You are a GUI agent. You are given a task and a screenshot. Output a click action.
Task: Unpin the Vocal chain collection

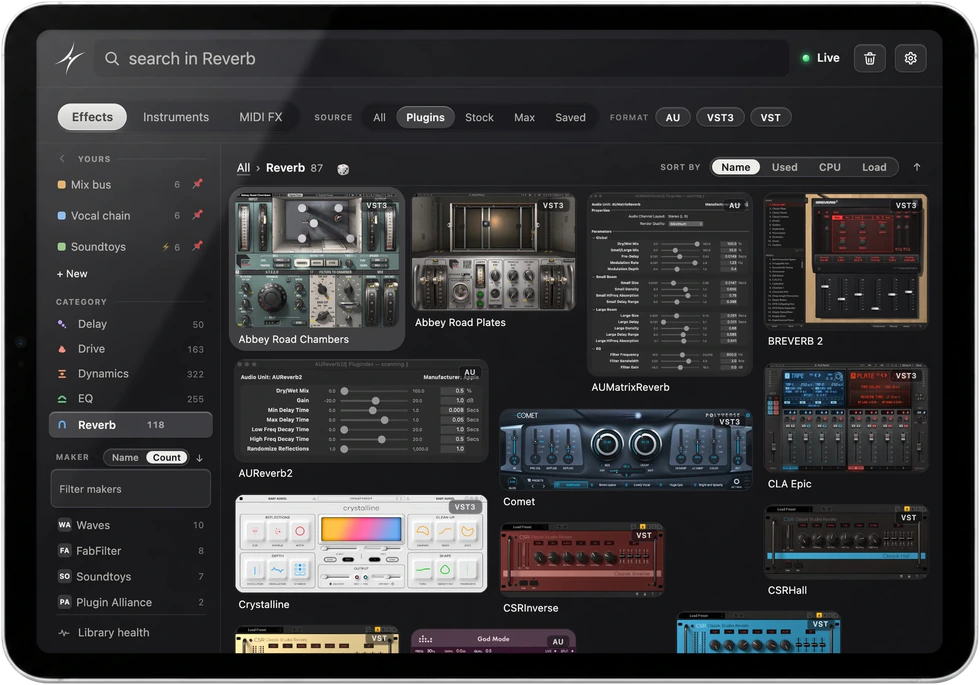(x=198, y=215)
